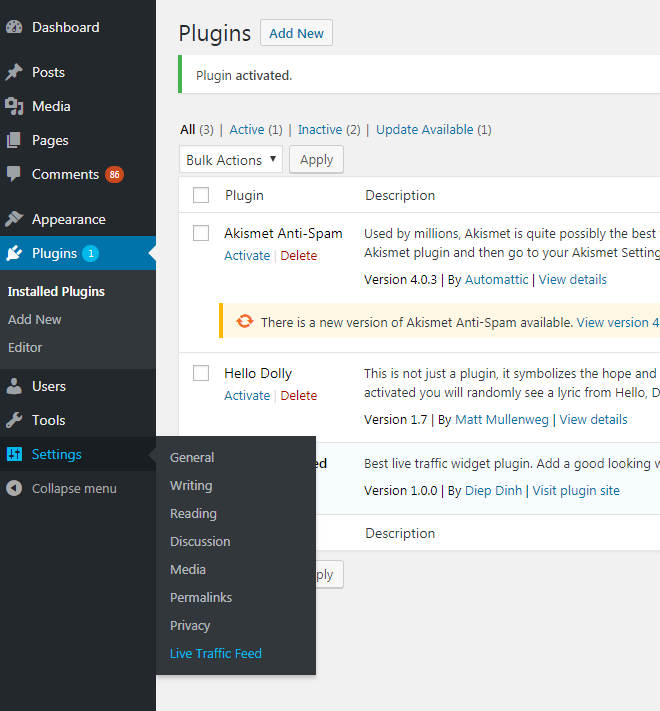Open Automattic author link
The height and width of the screenshot is (711, 660).
pyautogui.click(x=496, y=280)
